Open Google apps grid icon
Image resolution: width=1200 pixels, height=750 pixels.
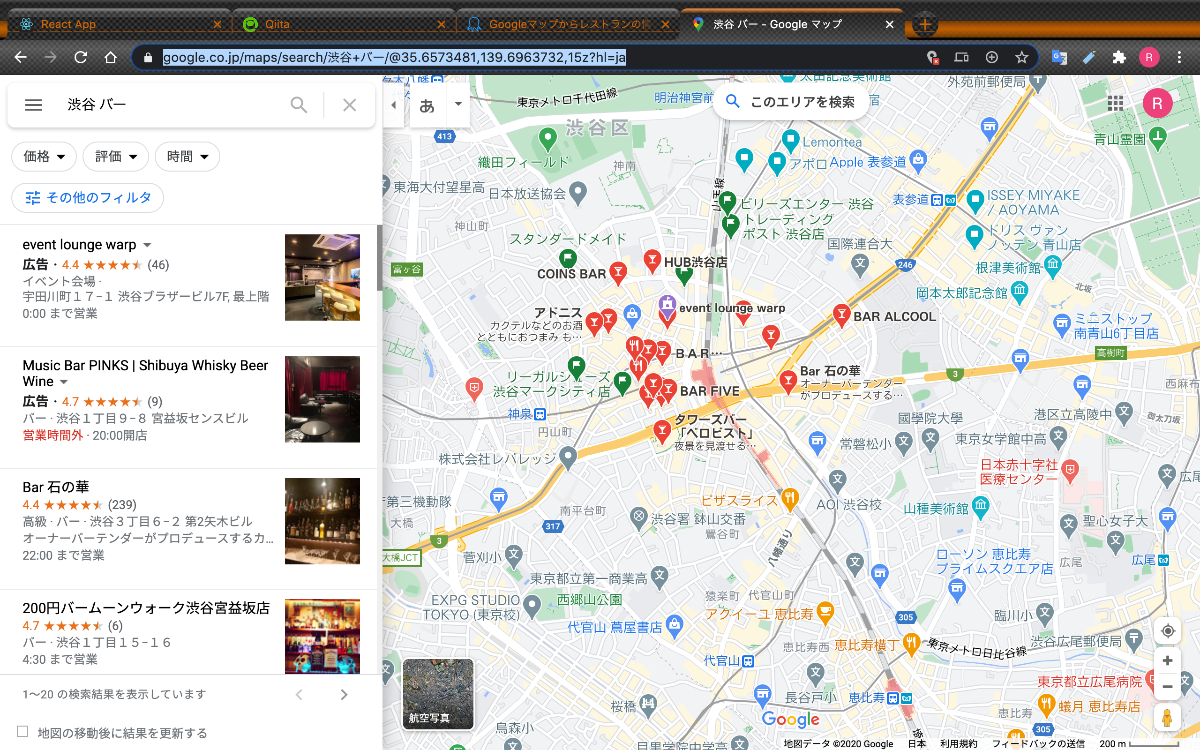tap(1115, 103)
